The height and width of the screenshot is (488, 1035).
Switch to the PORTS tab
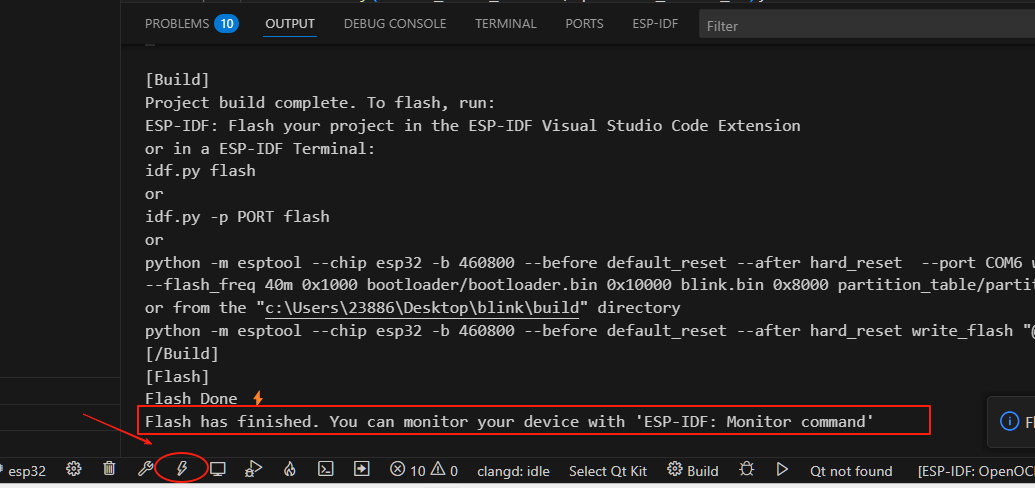[x=584, y=24]
